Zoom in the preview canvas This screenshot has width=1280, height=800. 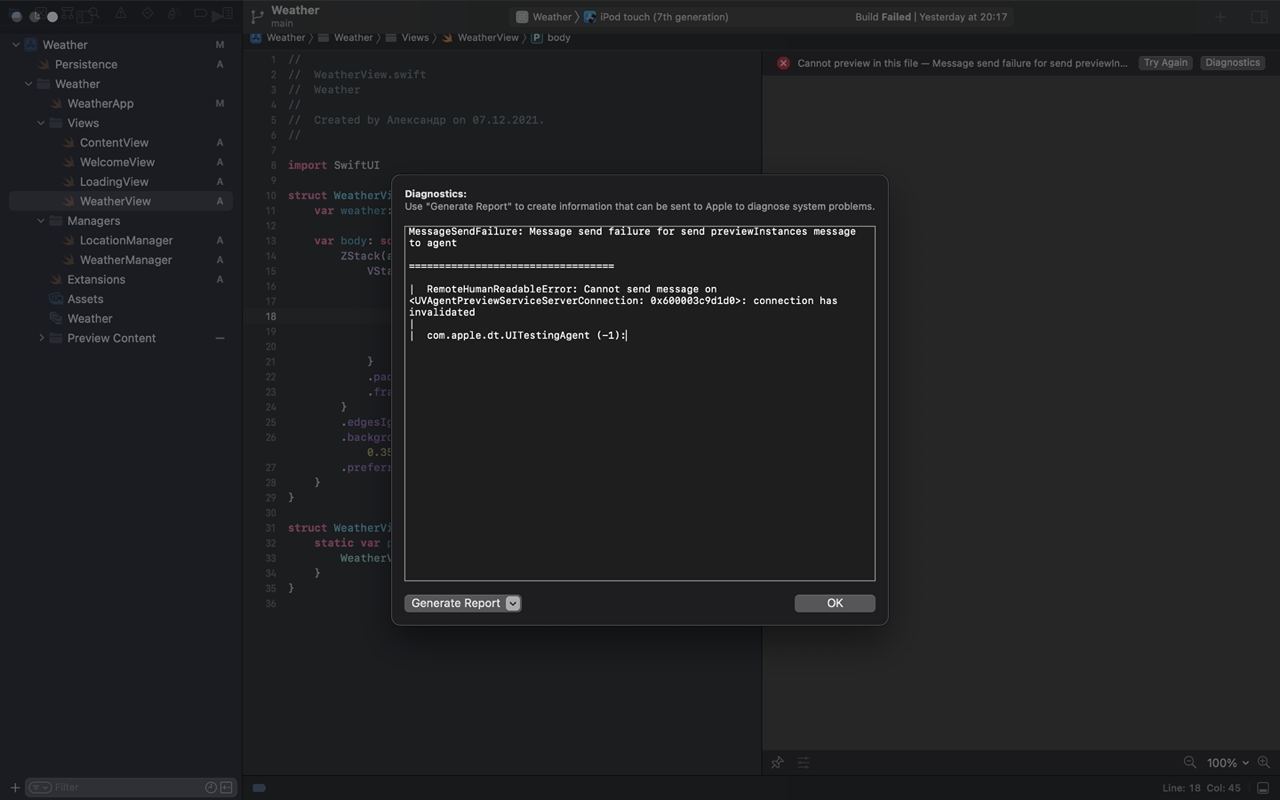click(1264, 762)
